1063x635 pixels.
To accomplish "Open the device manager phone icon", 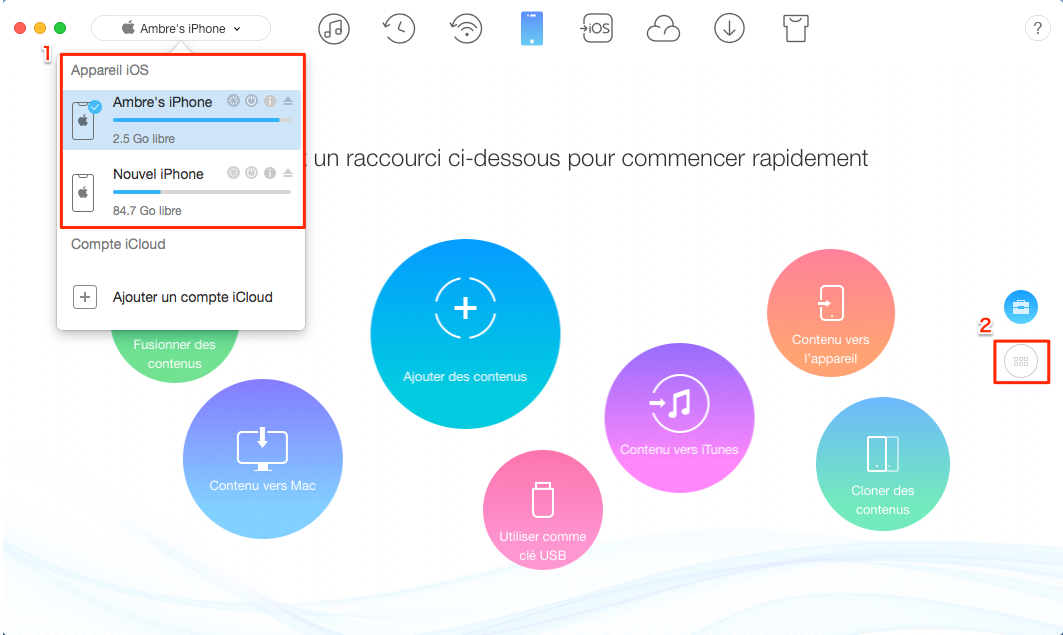I will click(532, 28).
